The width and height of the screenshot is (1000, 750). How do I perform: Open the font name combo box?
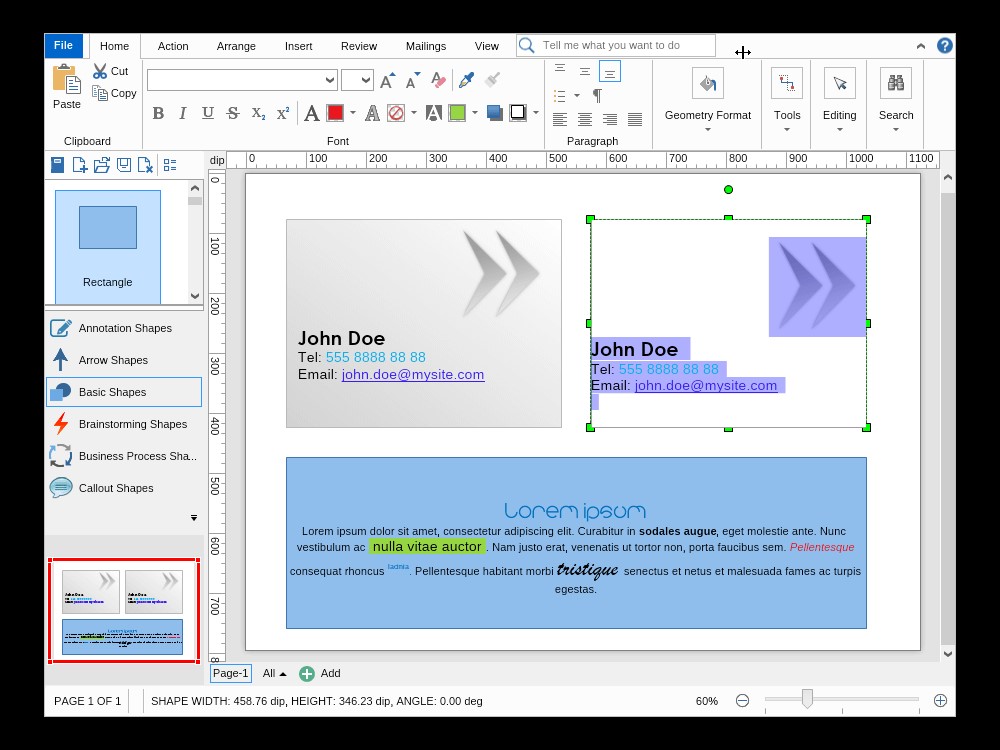(x=242, y=80)
